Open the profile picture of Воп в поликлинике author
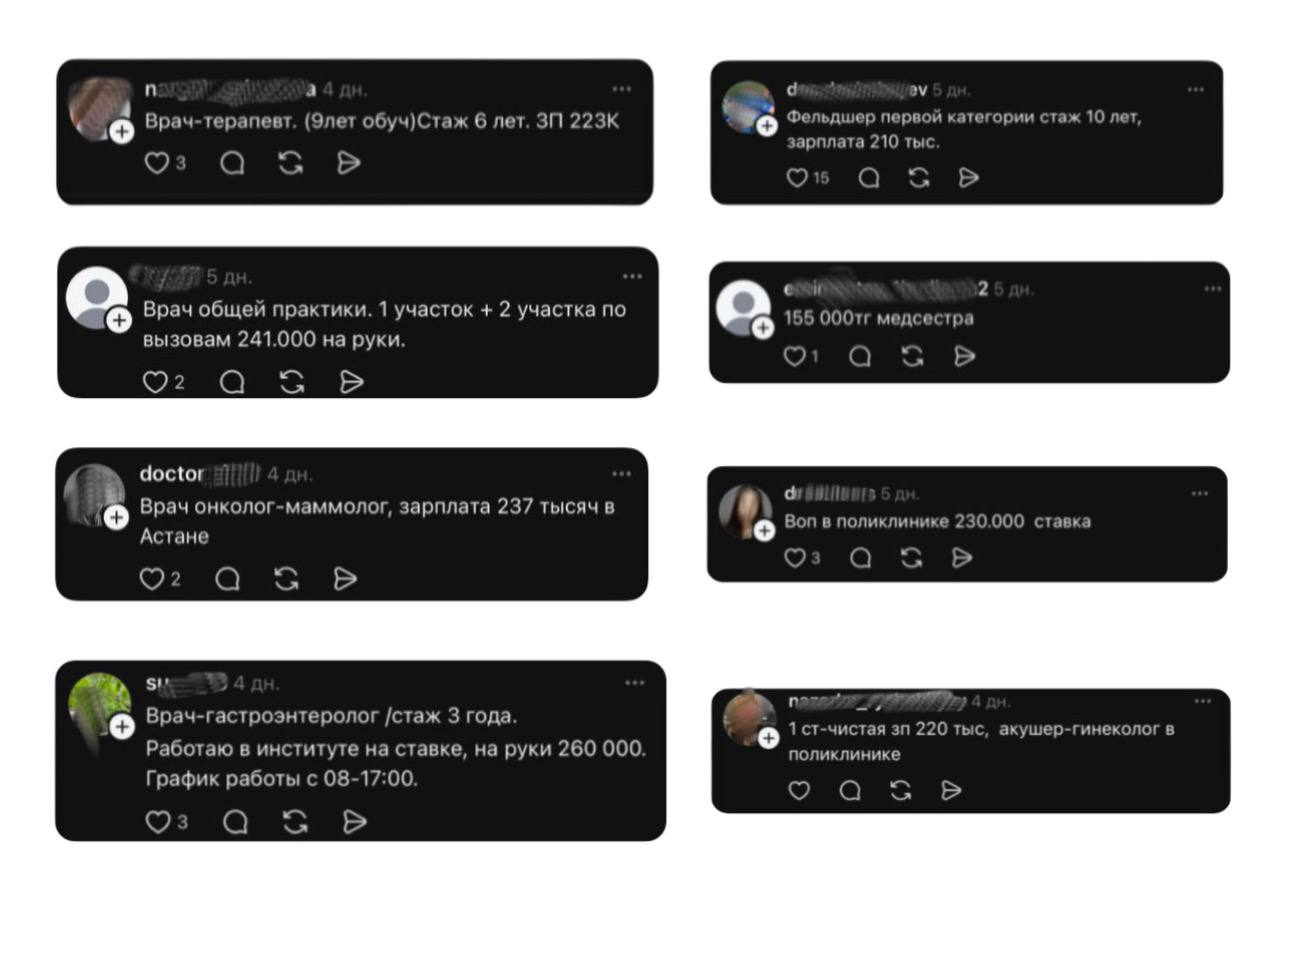 [x=745, y=510]
